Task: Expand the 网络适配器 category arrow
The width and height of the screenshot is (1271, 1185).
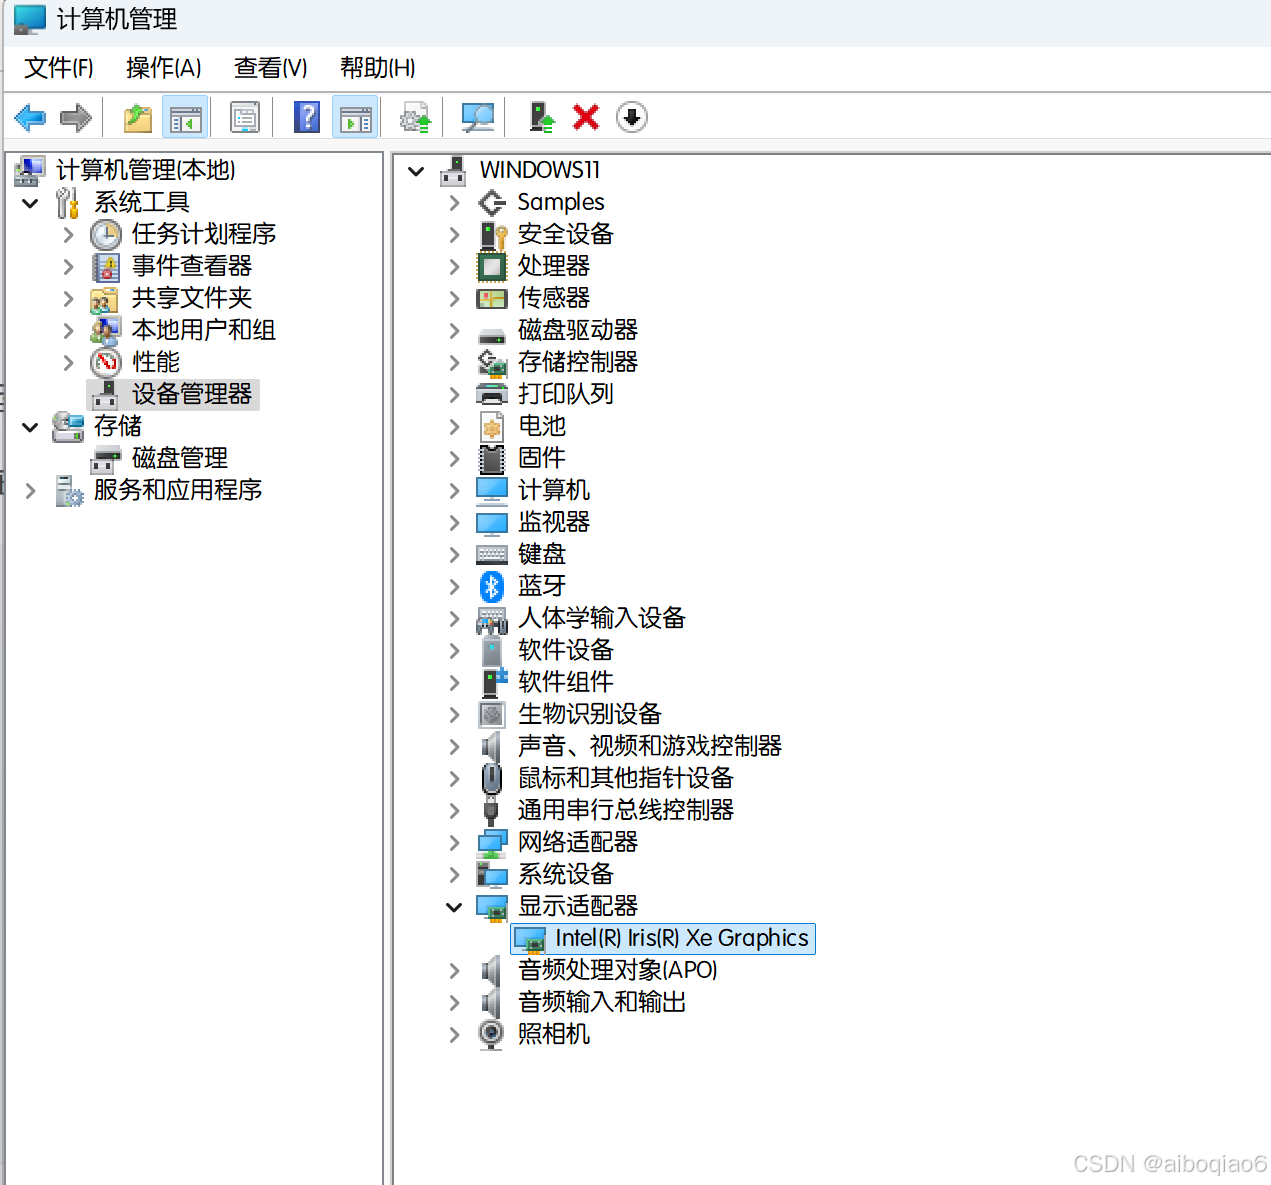Action: (x=455, y=842)
